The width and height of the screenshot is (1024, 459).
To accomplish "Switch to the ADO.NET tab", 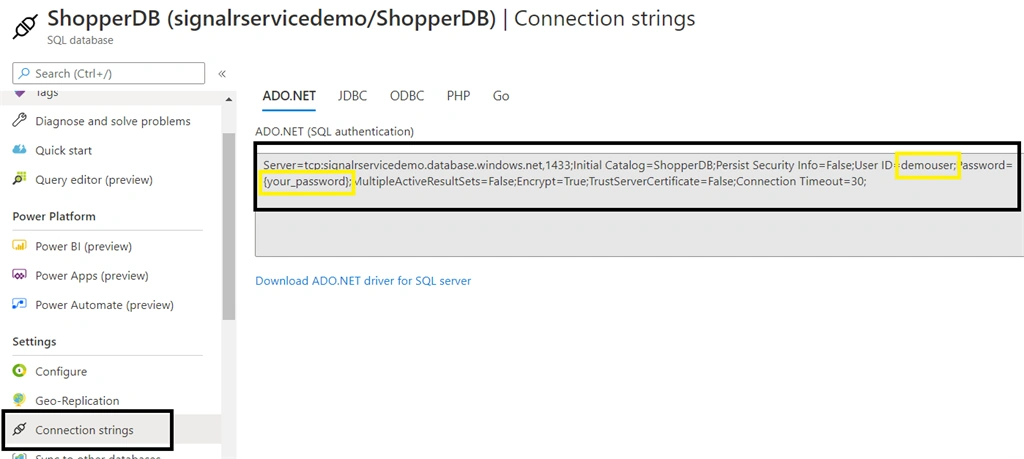I will tap(289, 96).
